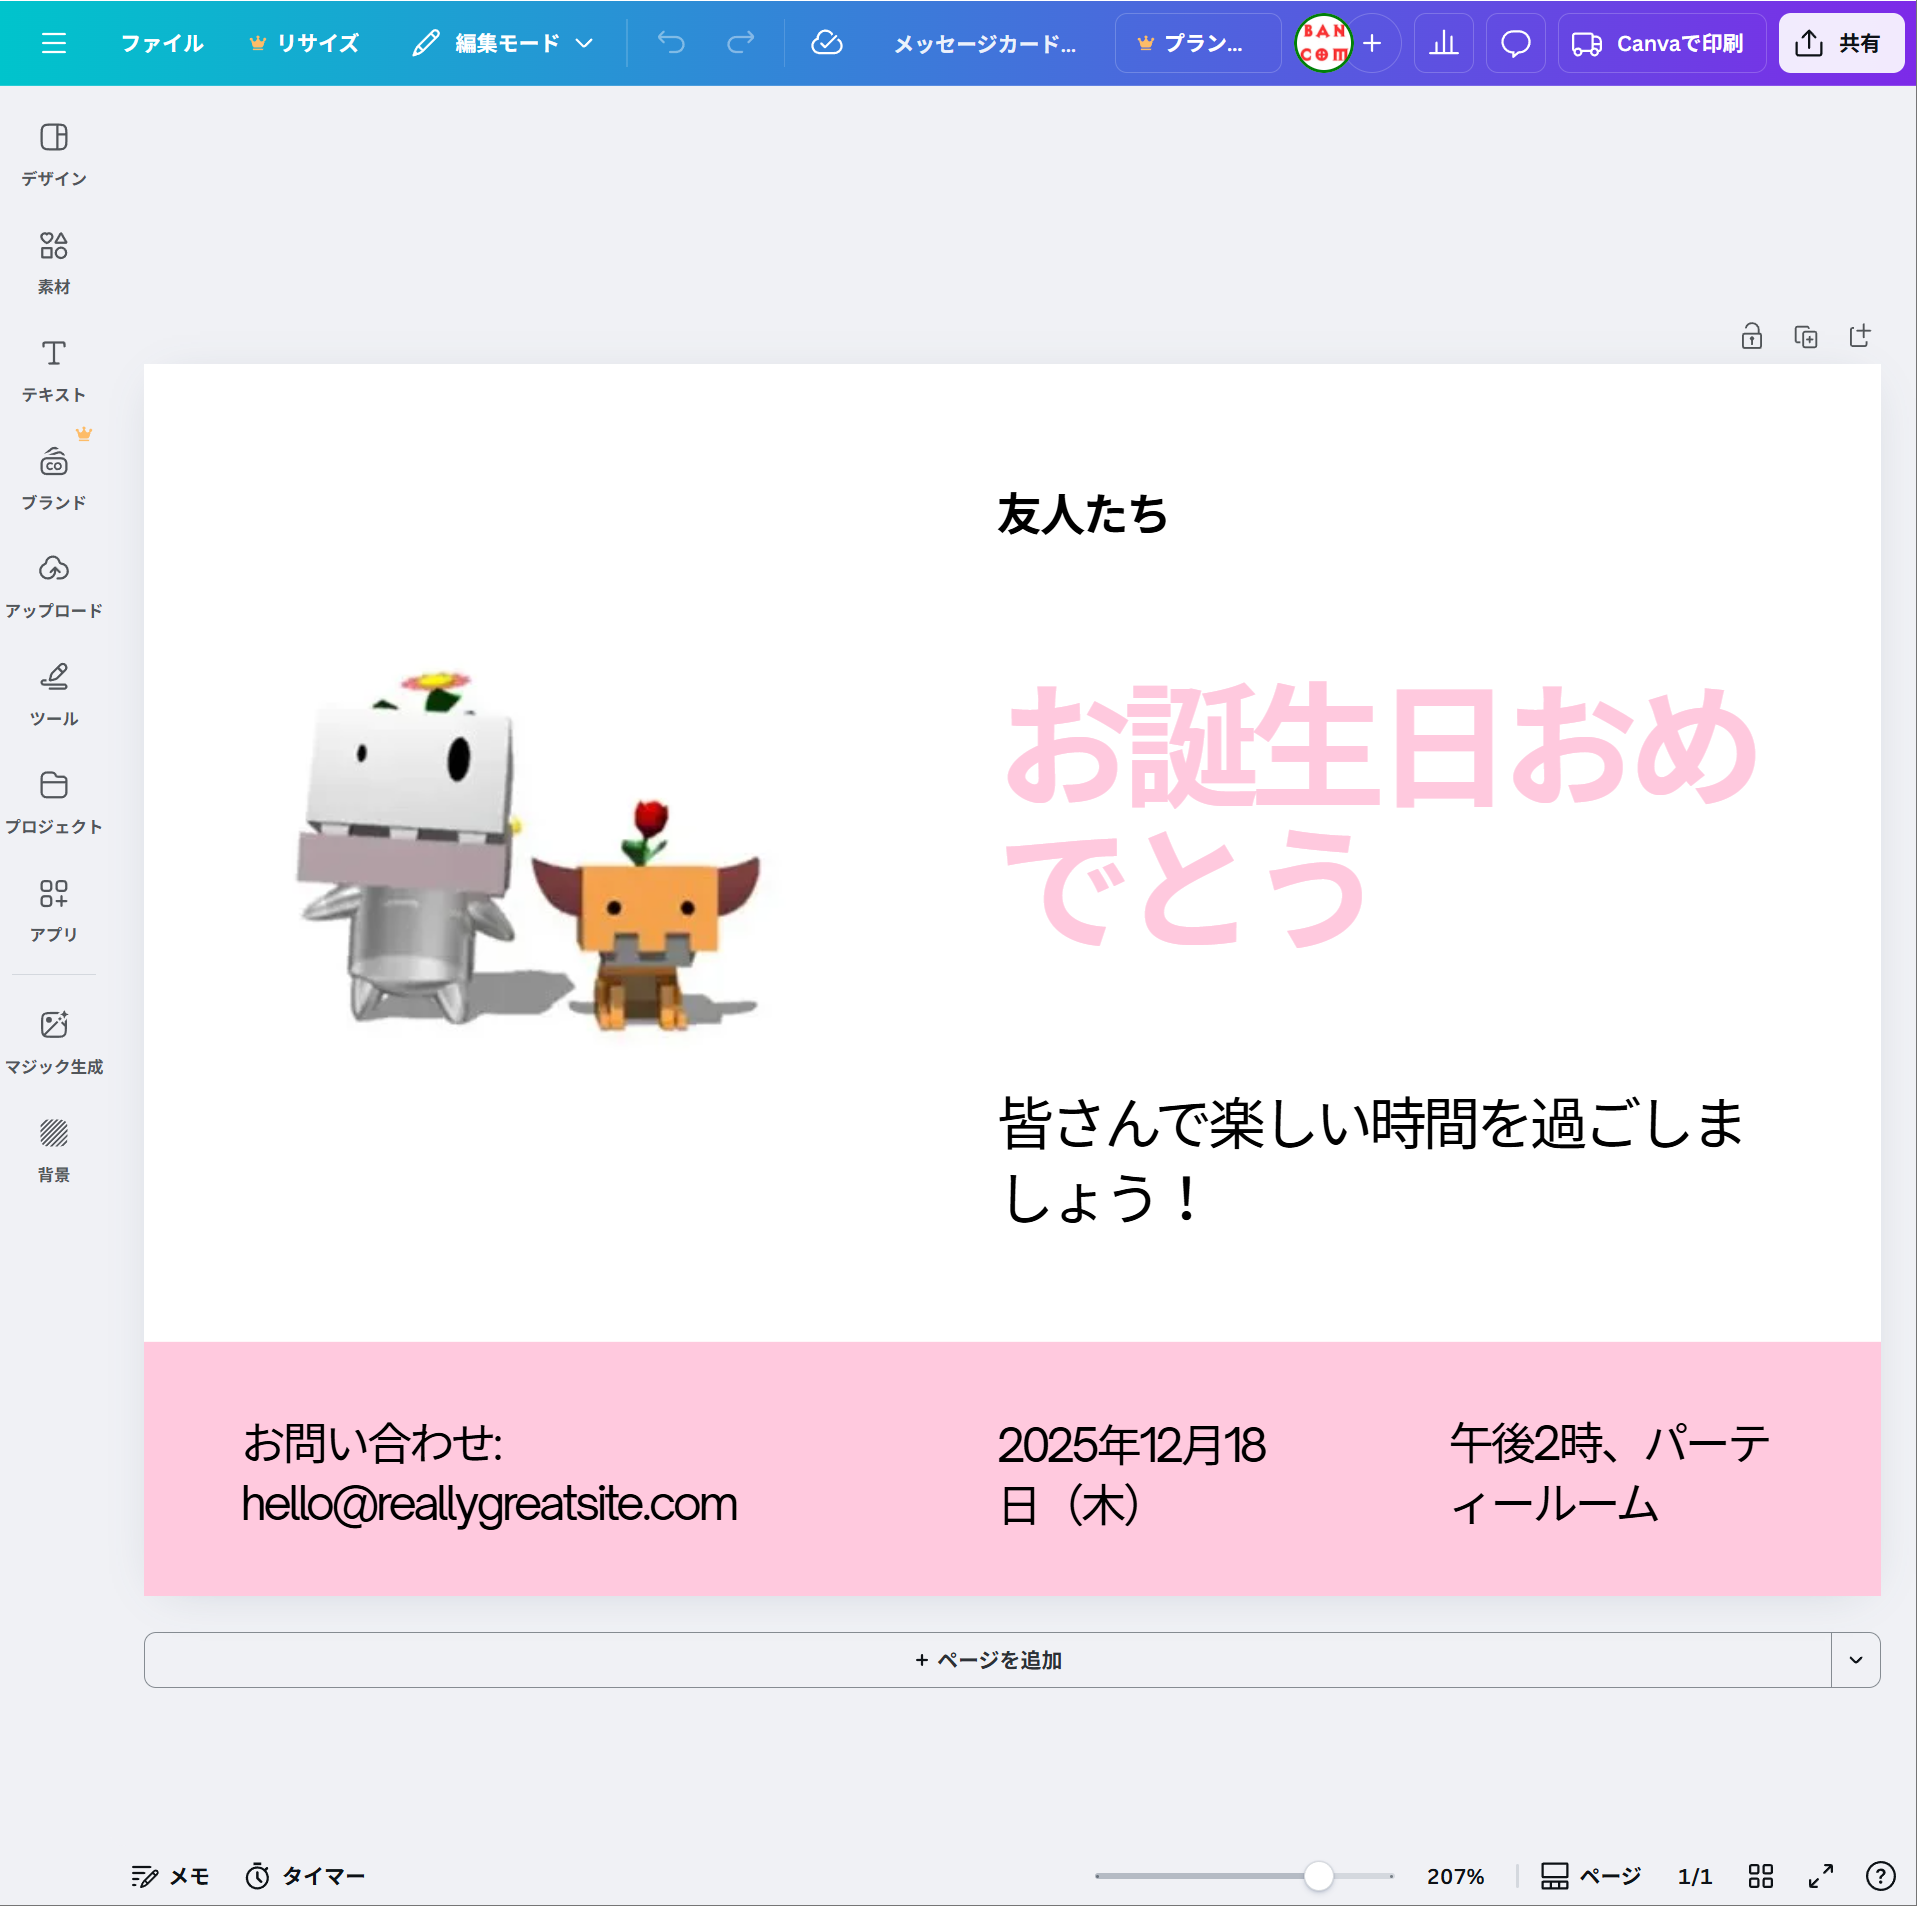Select the テキスト (Text) tool
Screen dimensions: 1917x1906
[x=54, y=370]
